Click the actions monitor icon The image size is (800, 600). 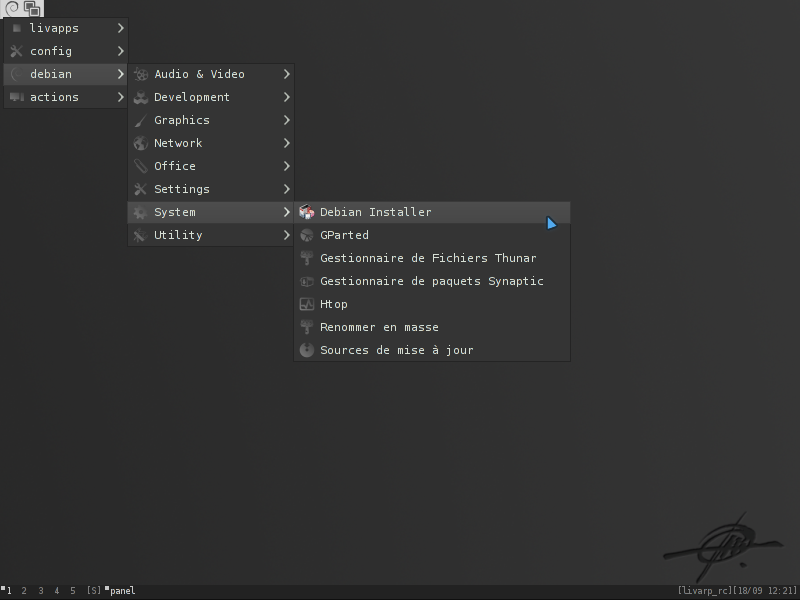(x=17, y=97)
